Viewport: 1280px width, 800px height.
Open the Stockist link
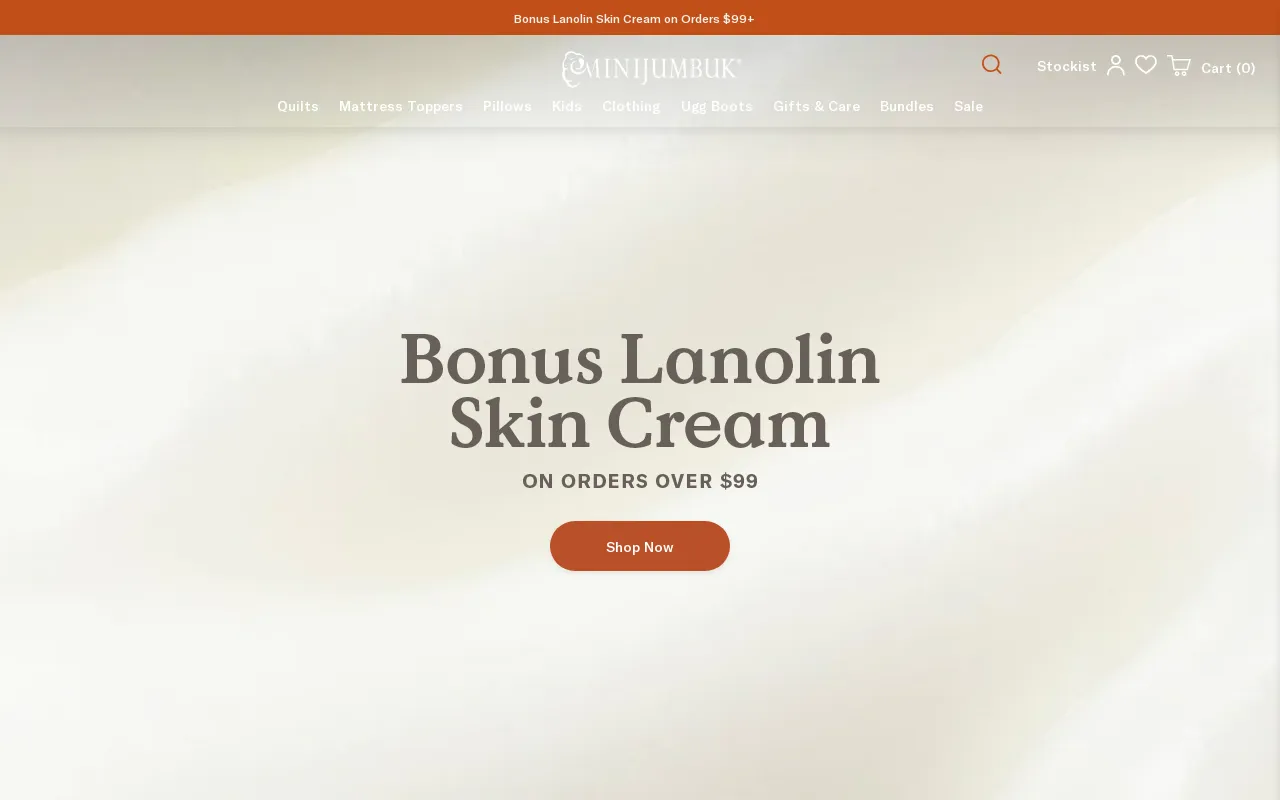[1067, 66]
